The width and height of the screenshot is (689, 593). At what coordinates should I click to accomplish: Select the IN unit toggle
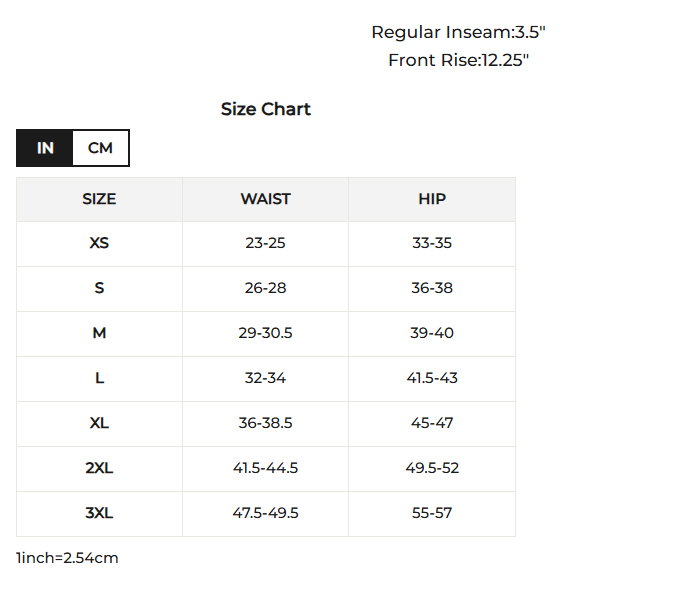pos(45,148)
